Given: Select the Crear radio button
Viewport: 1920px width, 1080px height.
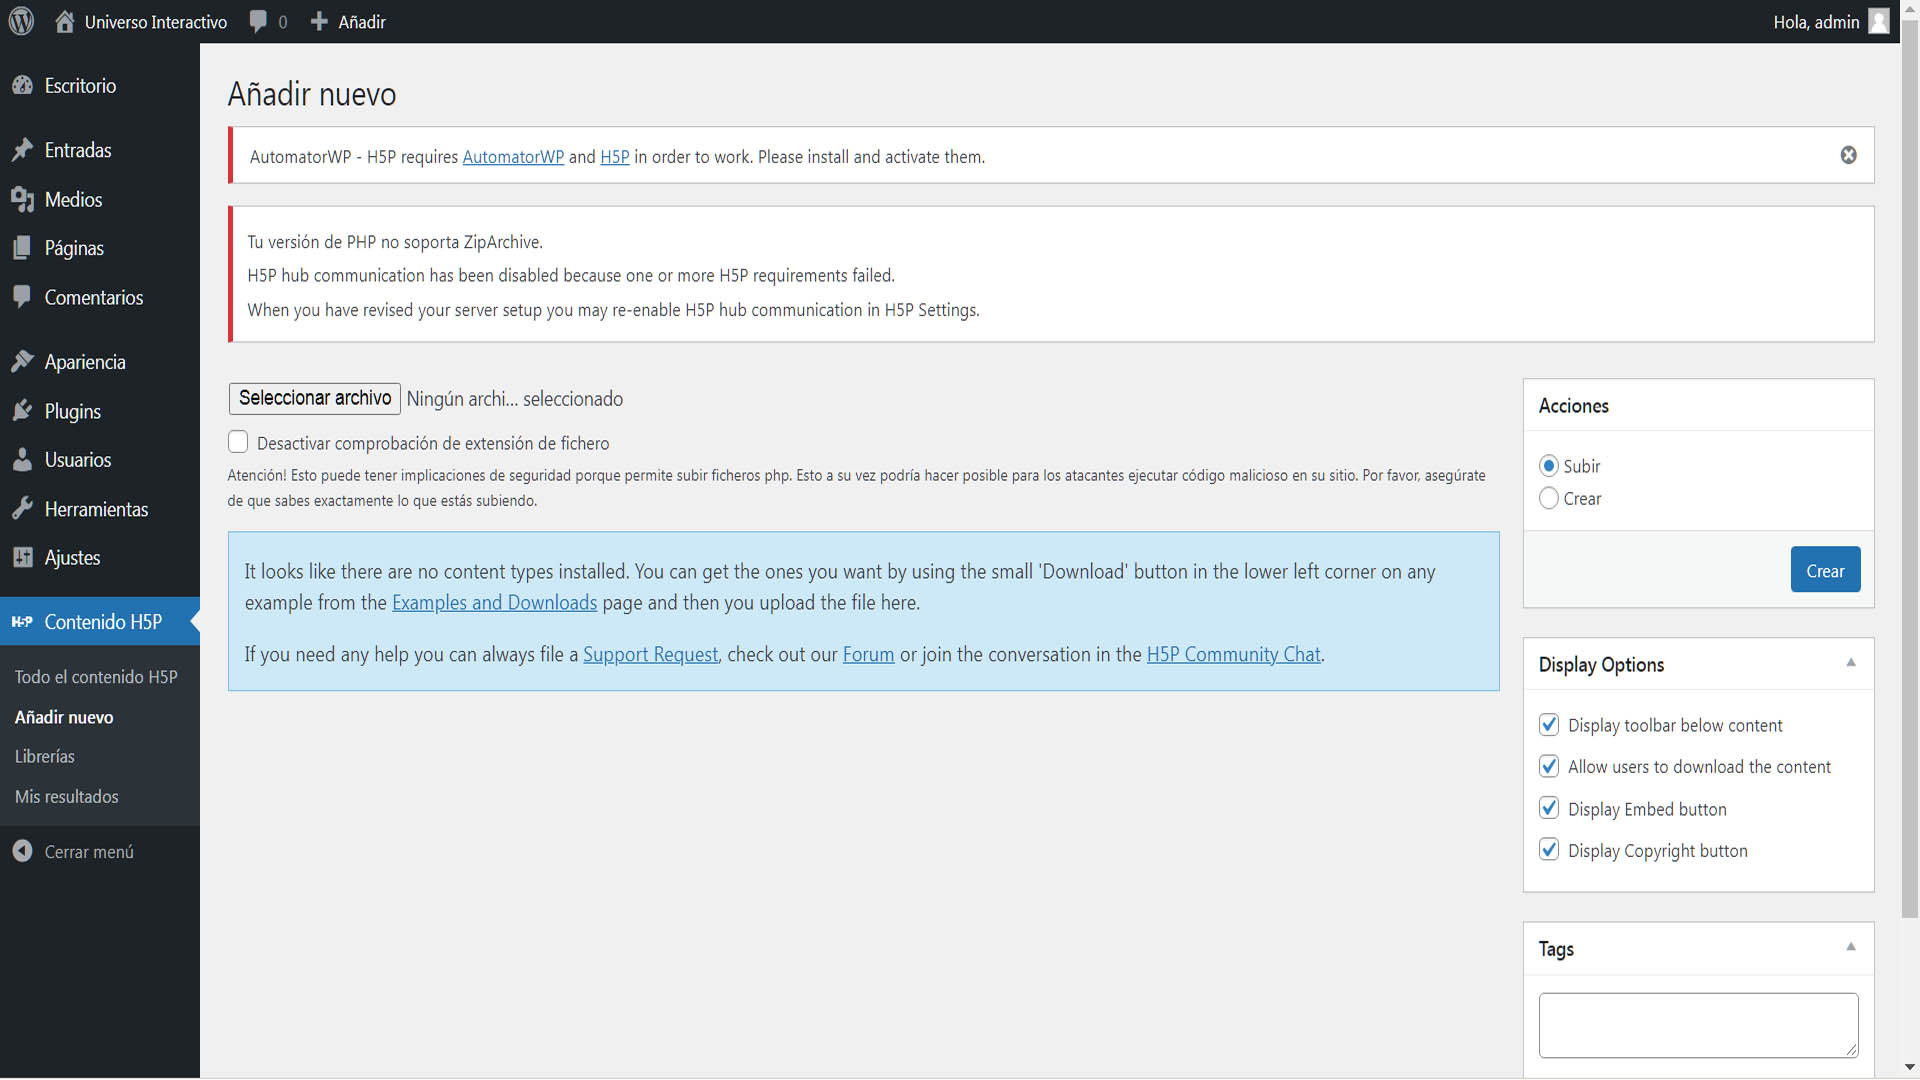Looking at the screenshot, I should point(1549,498).
